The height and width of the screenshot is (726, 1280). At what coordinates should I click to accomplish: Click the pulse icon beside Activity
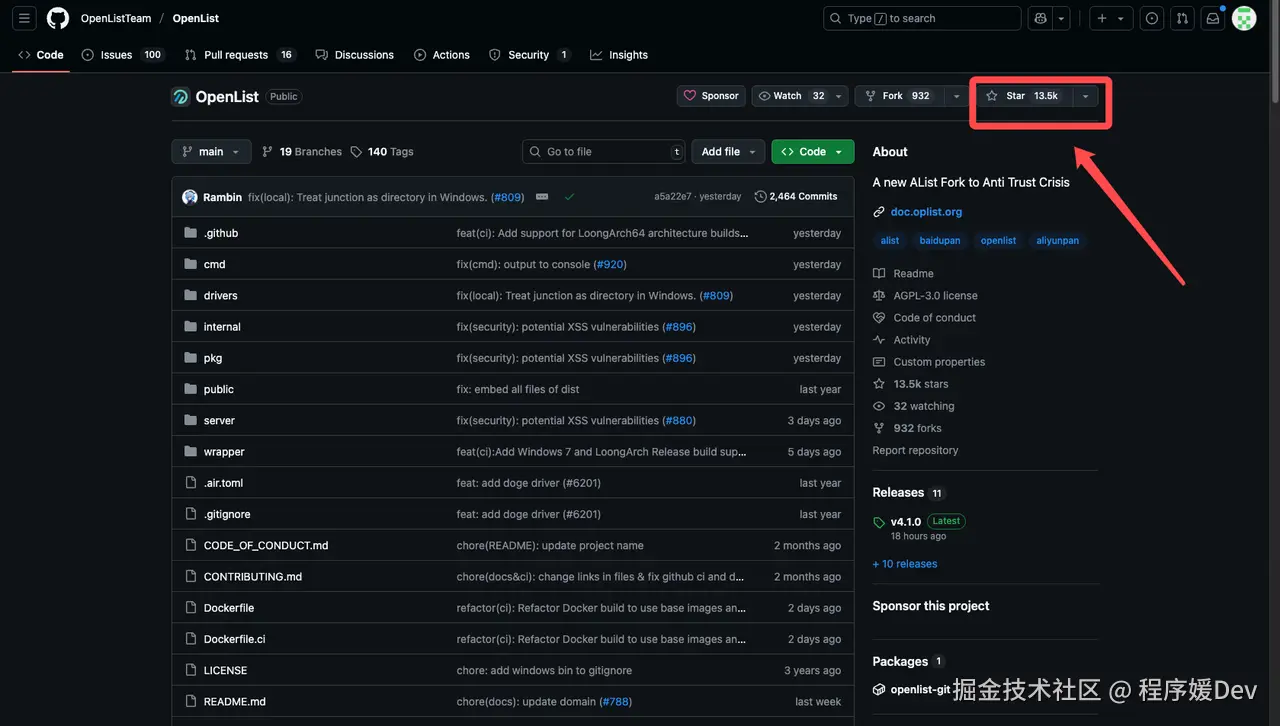tap(879, 340)
